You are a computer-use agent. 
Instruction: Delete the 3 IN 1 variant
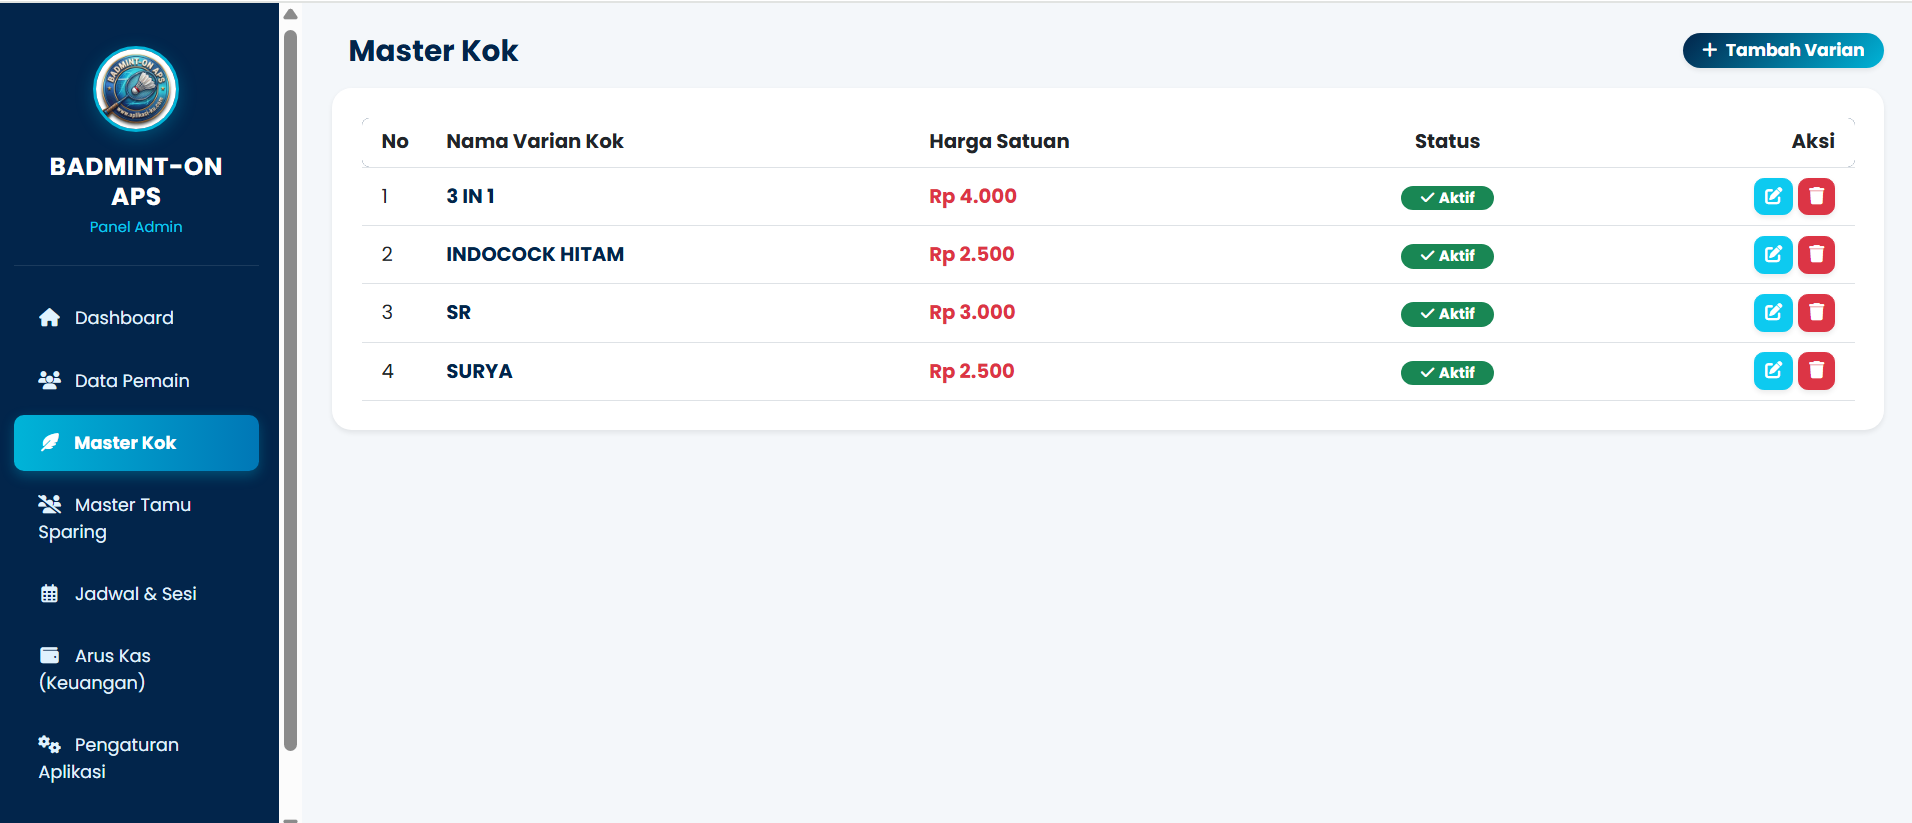point(1816,196)
